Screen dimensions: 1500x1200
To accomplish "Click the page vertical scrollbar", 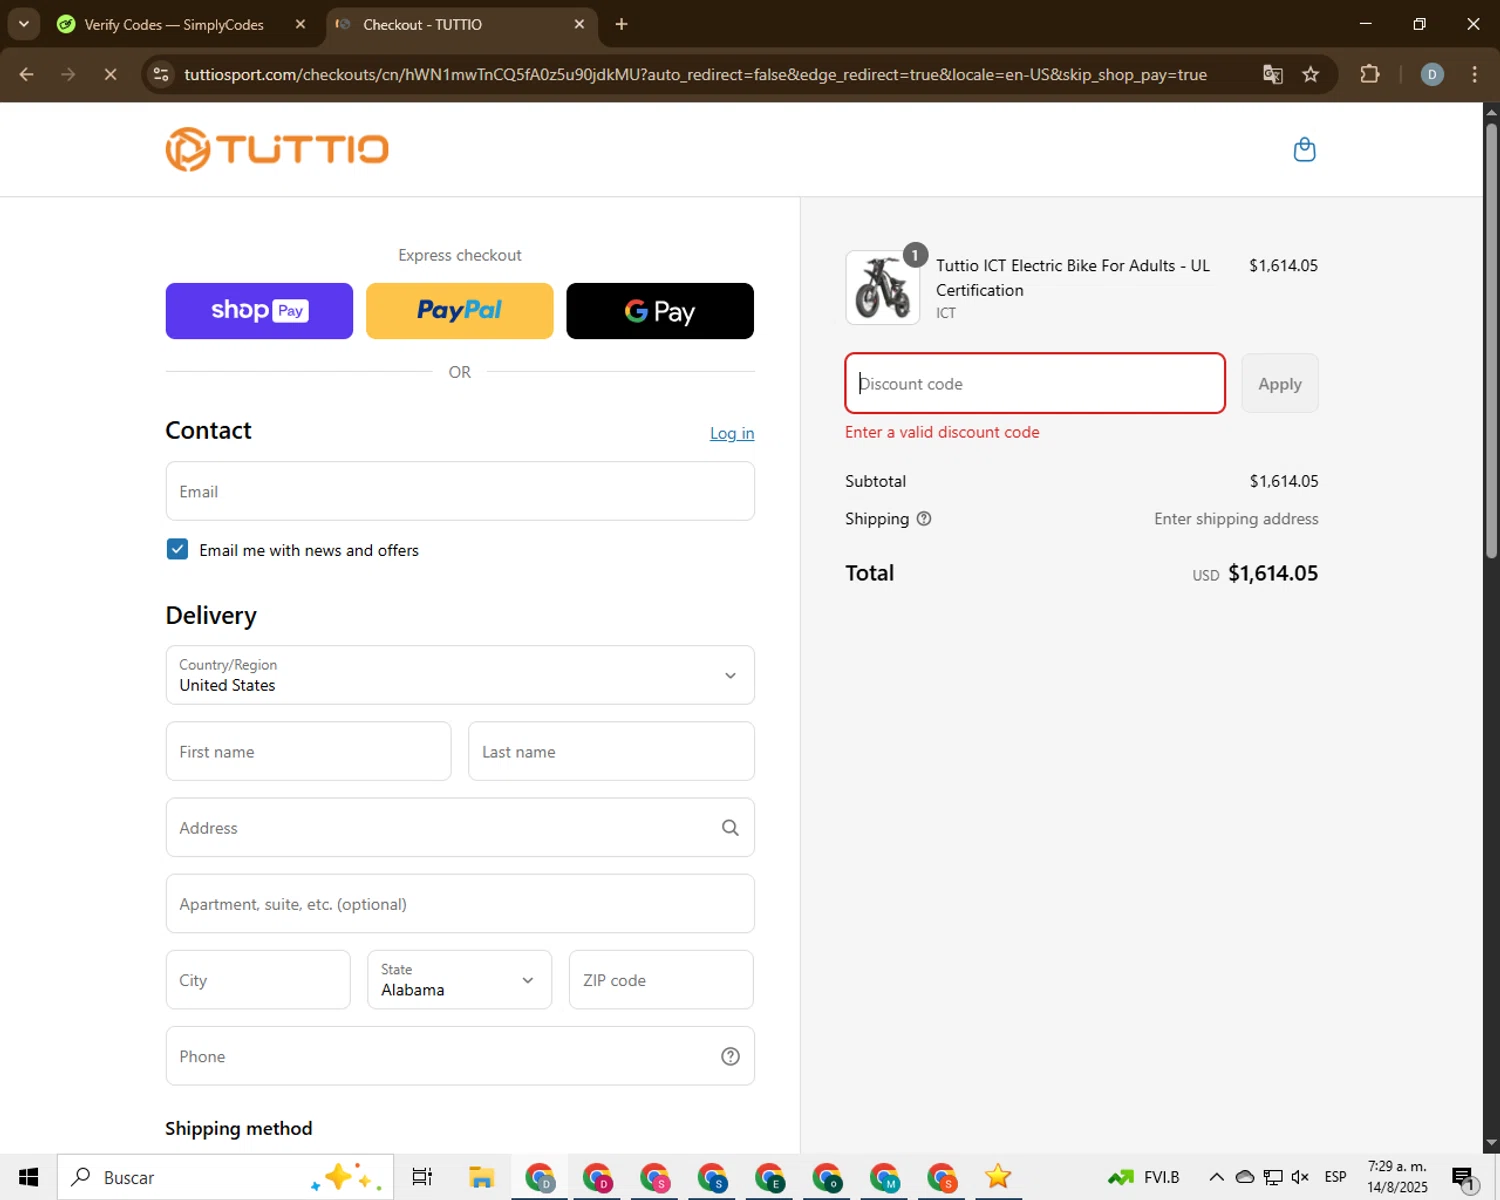I will click(x=1491, y=340).
